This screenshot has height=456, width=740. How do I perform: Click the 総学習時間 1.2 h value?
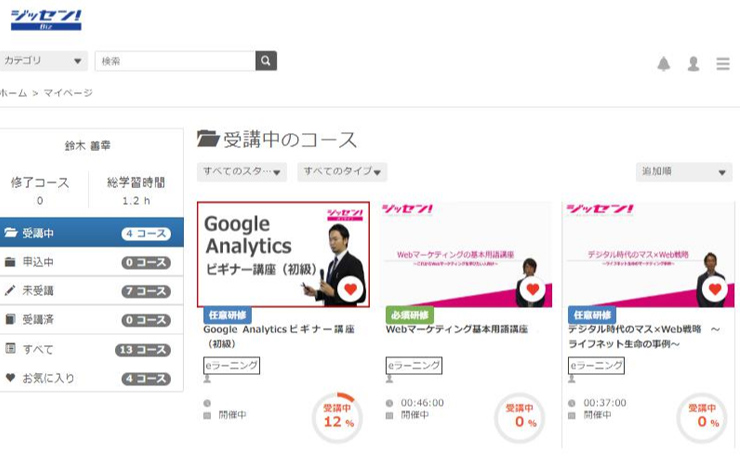pos(136,201)
